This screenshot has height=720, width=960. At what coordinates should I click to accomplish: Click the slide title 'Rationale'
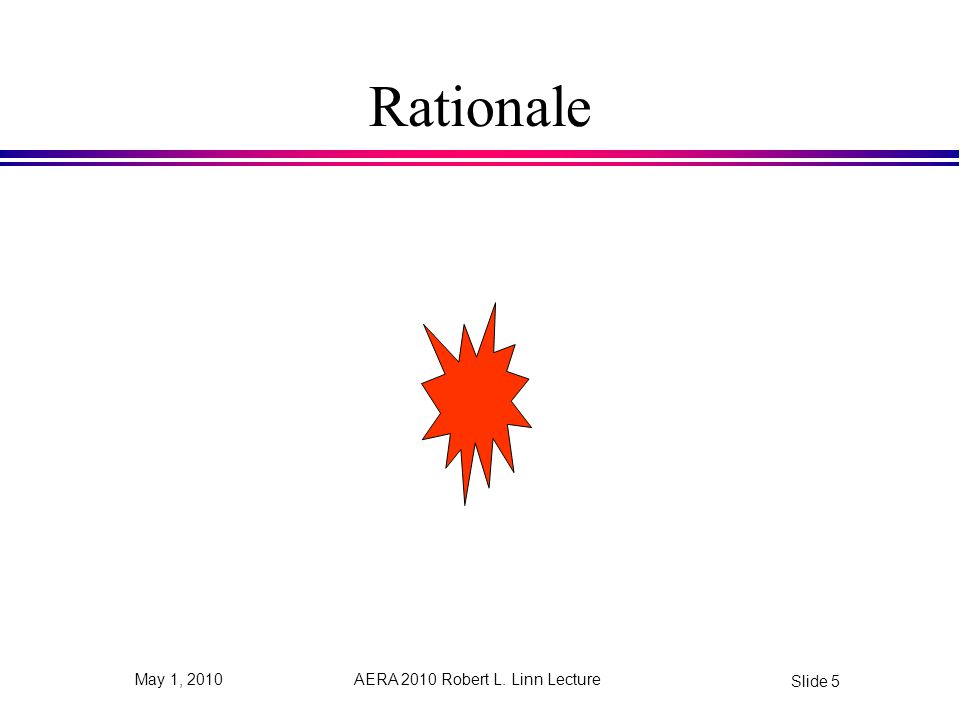(479, 107)
